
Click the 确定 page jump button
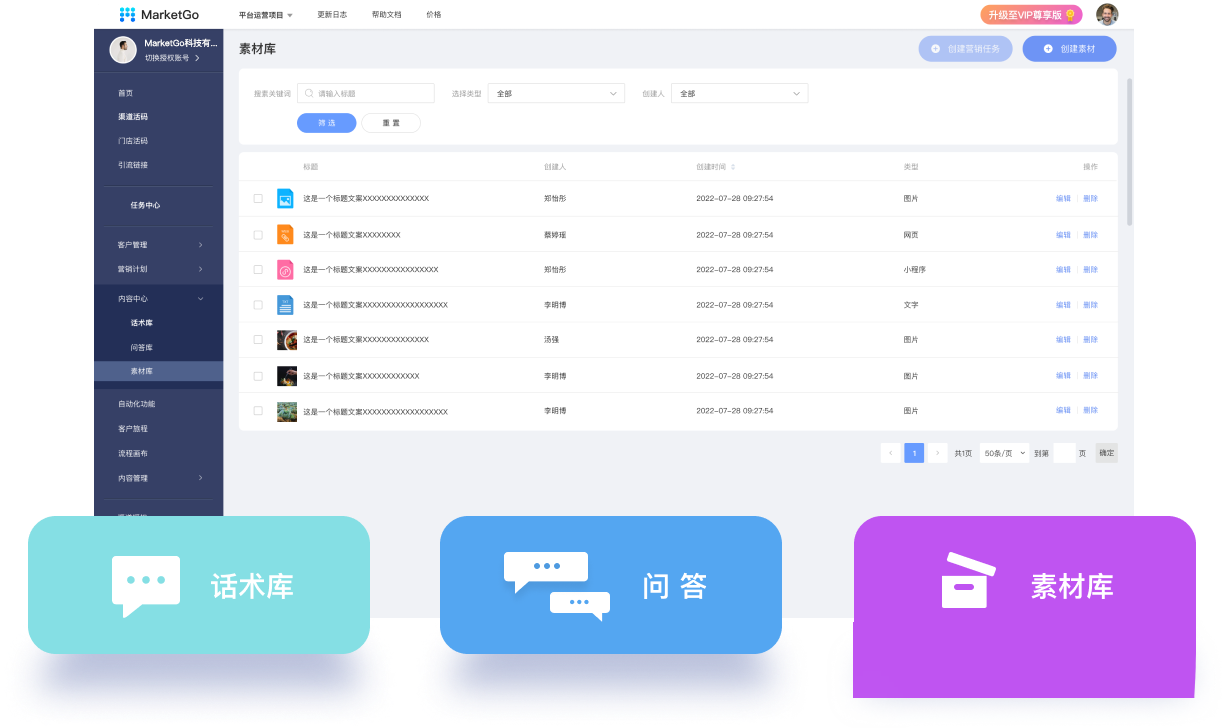click(x=1107, y=453)
